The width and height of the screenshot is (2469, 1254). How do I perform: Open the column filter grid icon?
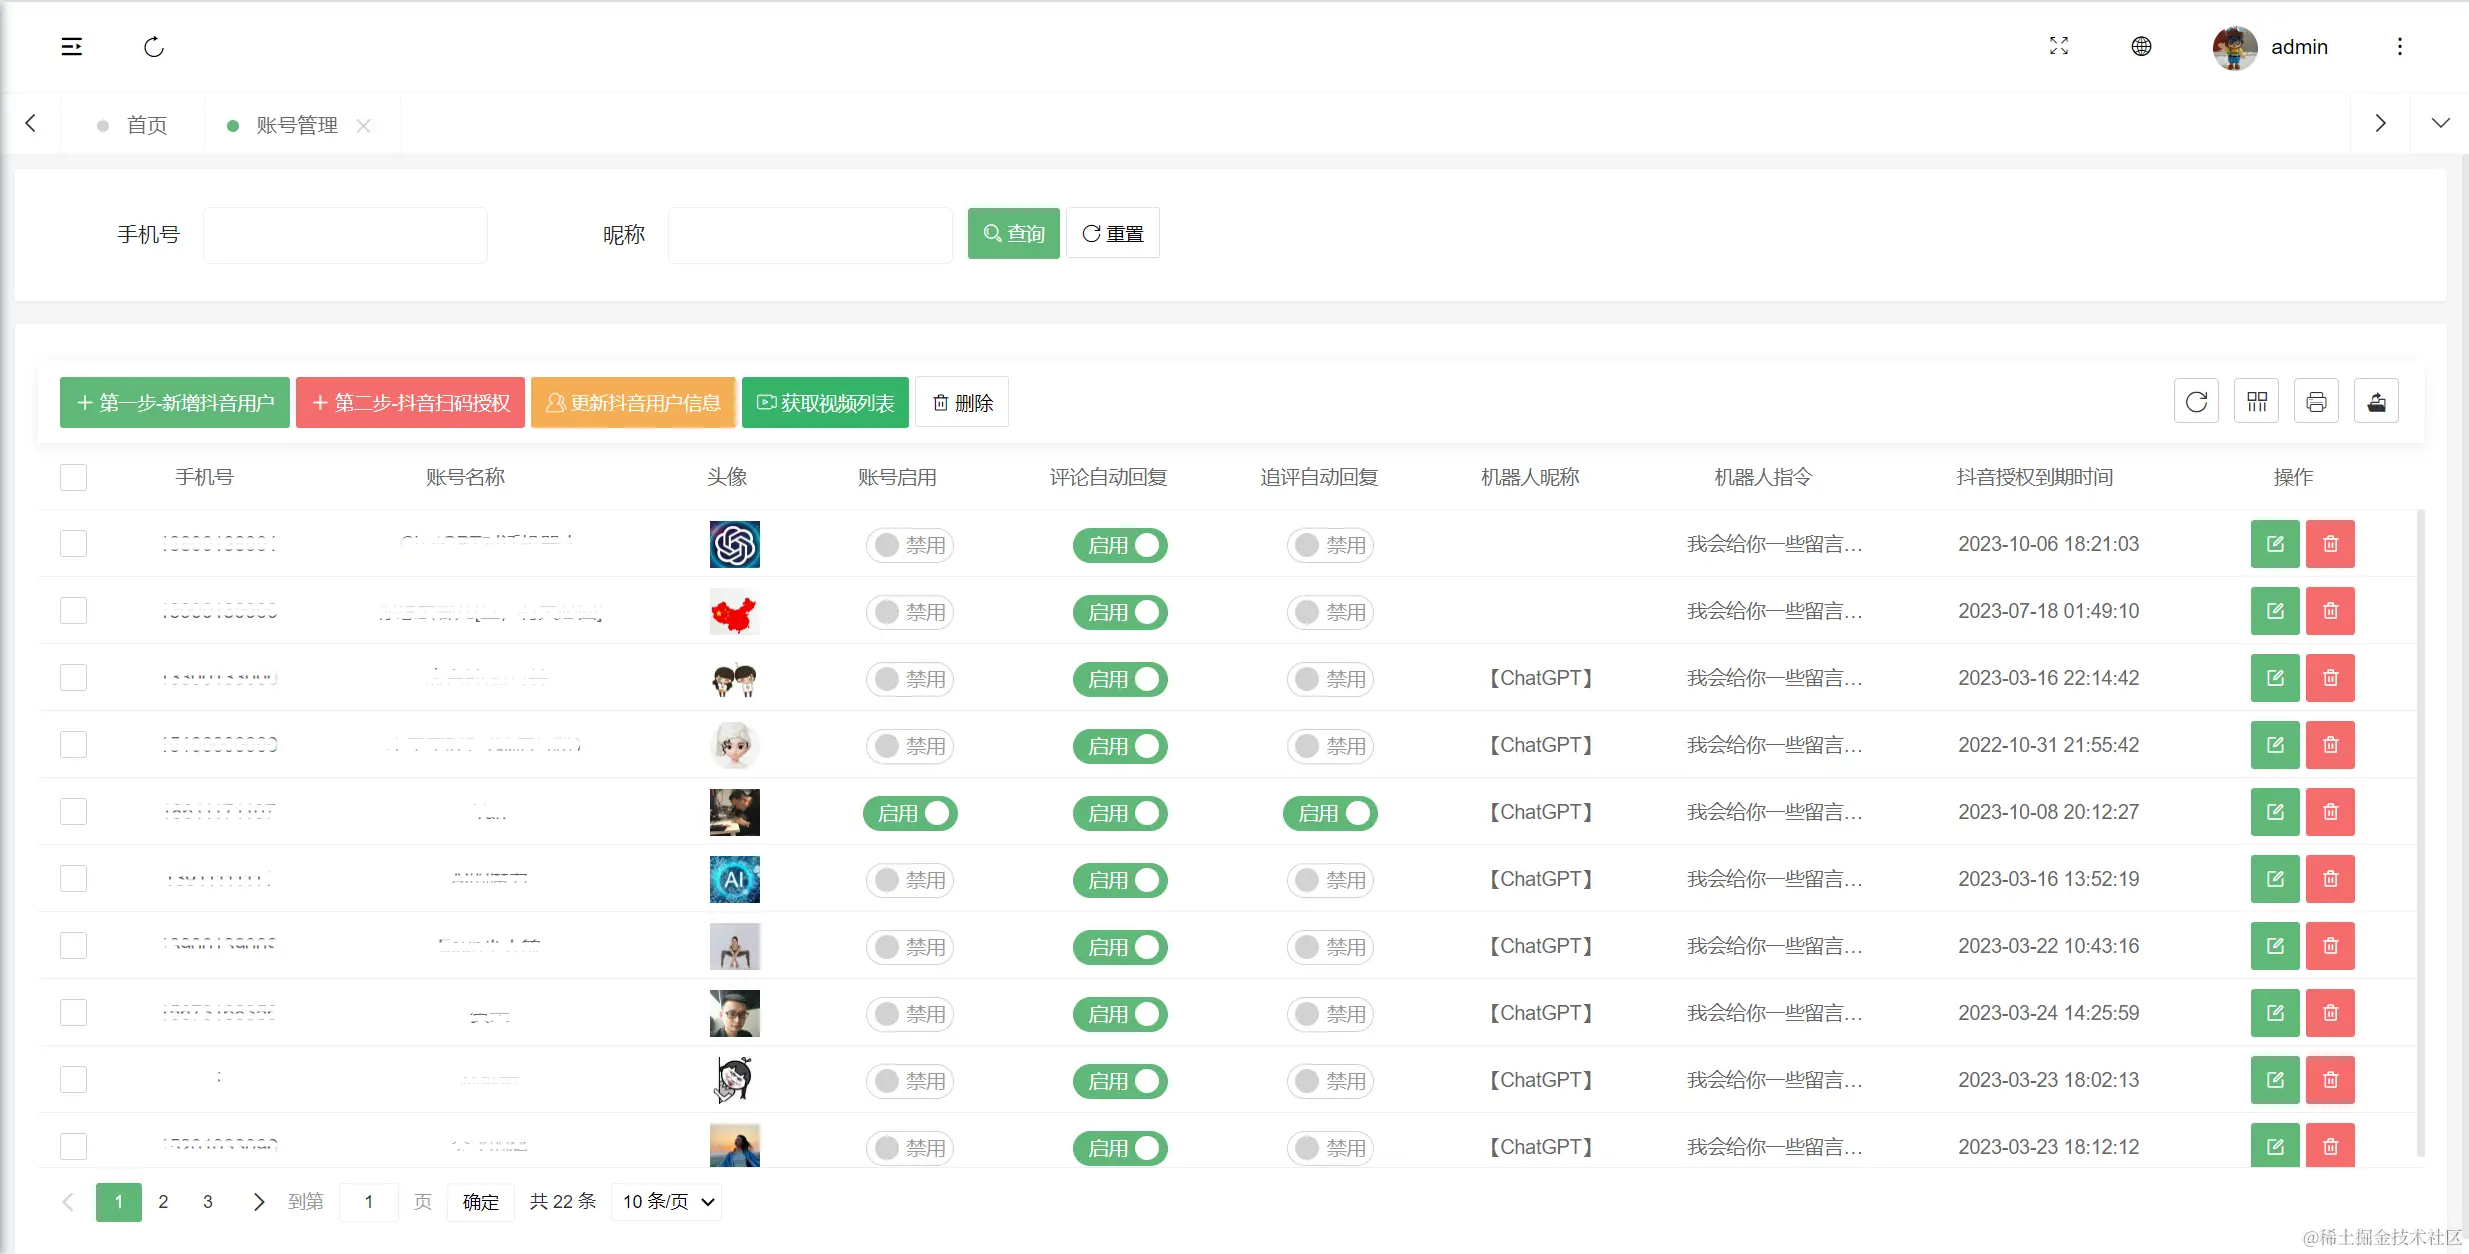2256,402
